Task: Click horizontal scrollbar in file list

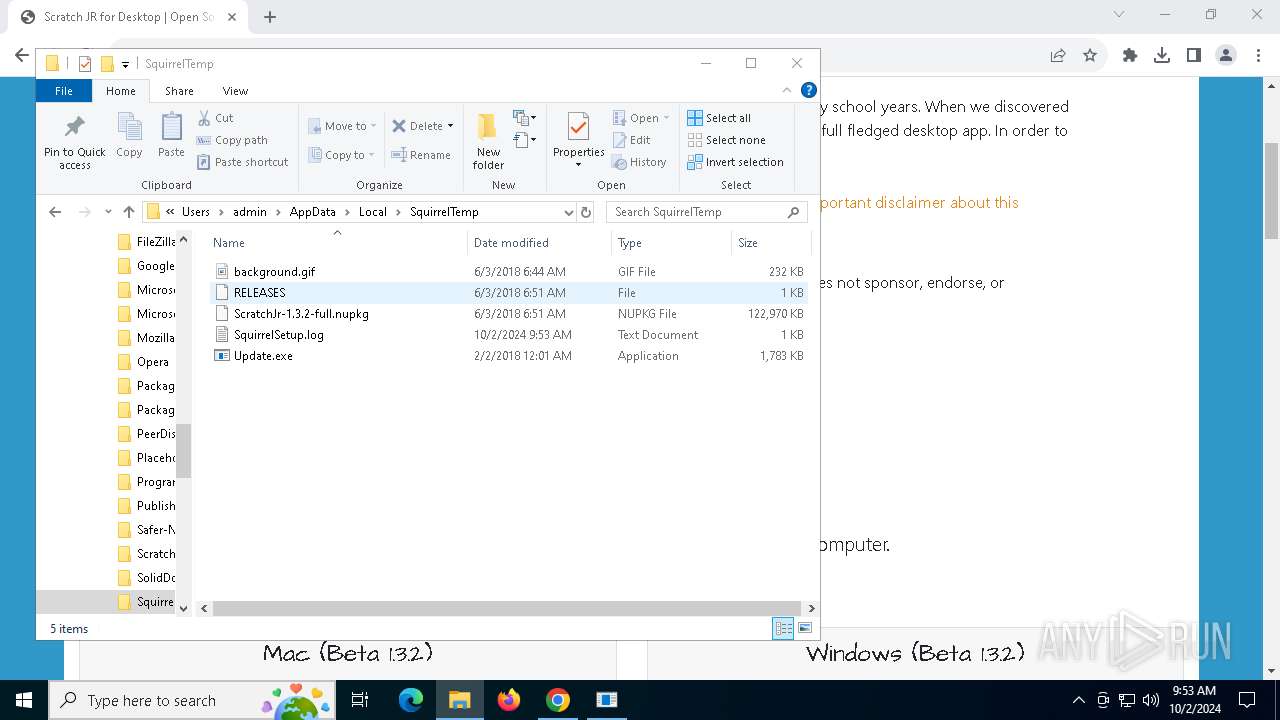Action: tap(507, 608)
